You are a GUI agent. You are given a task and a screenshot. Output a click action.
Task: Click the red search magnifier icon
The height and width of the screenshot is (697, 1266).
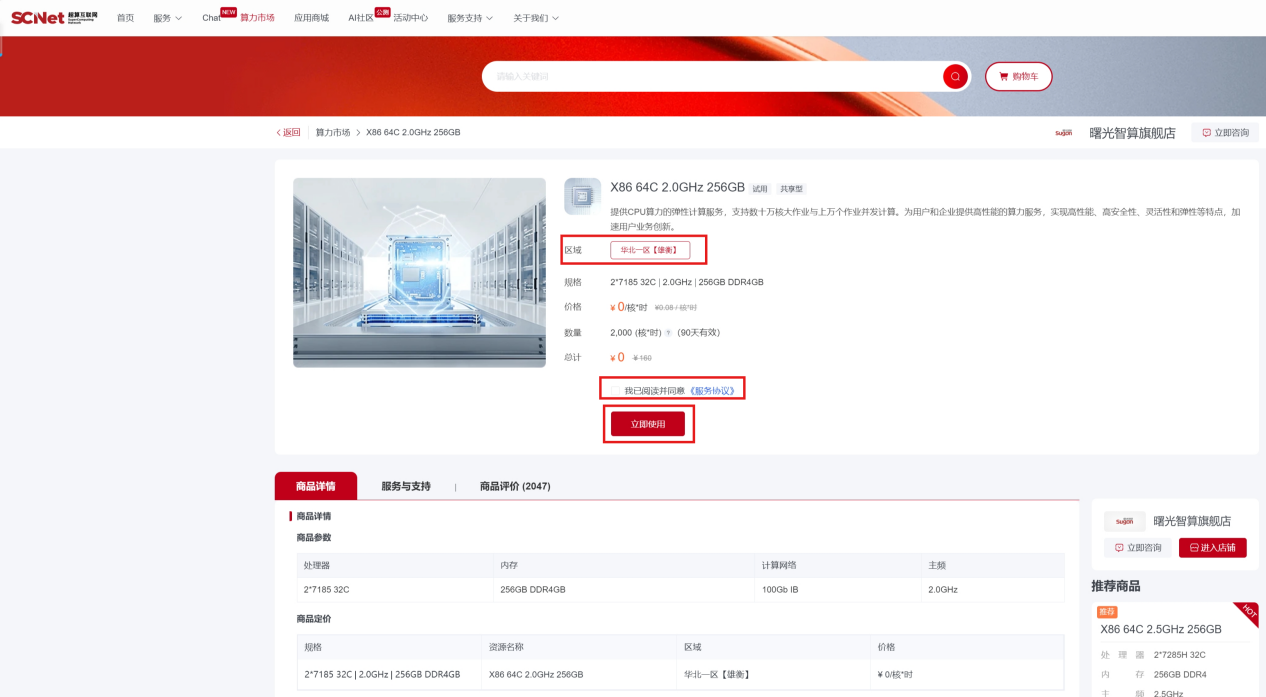tap(955, 77)
